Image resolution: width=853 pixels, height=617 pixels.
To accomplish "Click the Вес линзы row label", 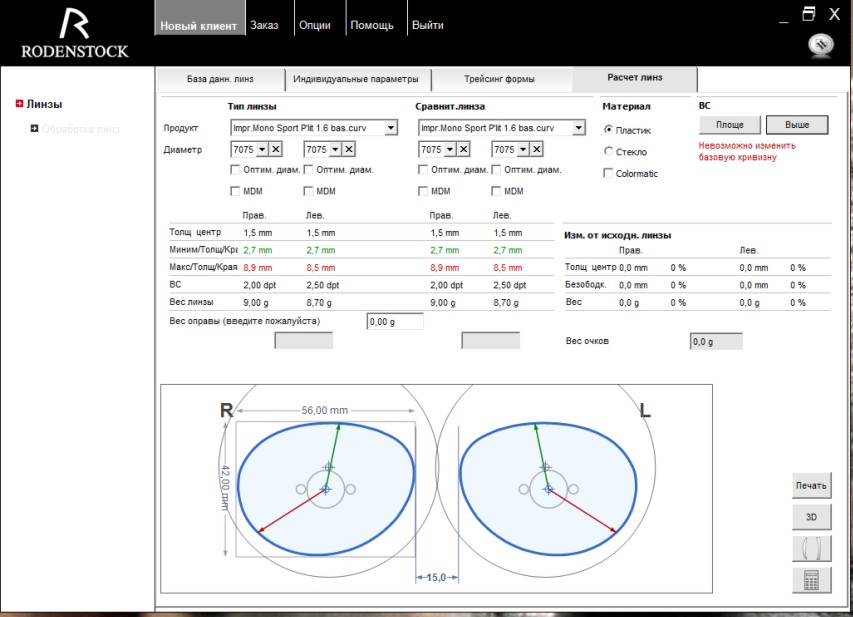I will click(191, 302).
